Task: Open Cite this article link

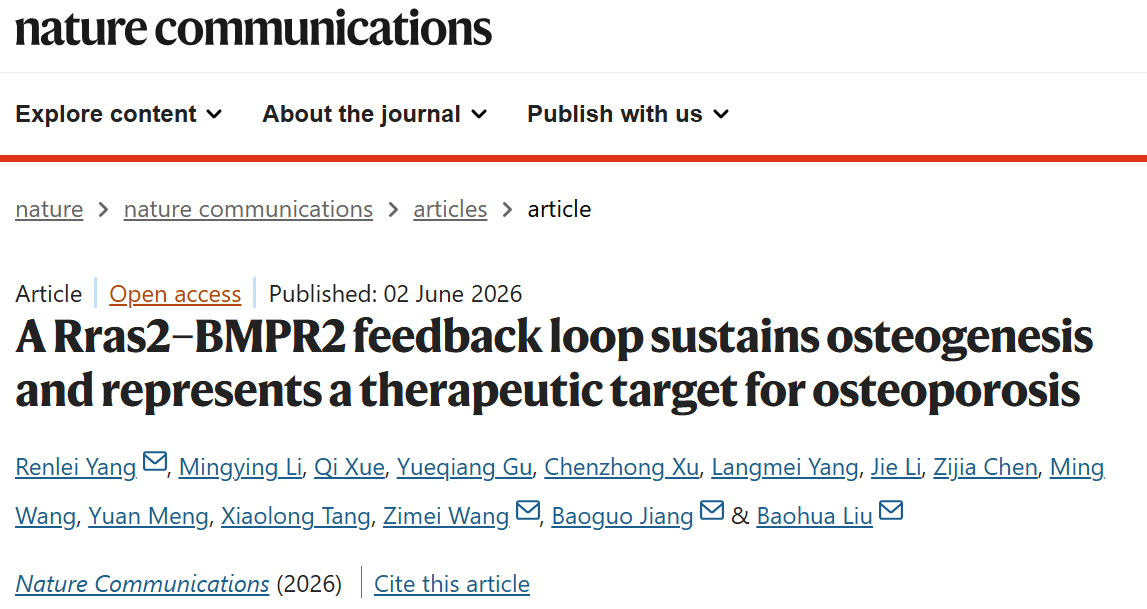Action: click(x=451, y=583)
